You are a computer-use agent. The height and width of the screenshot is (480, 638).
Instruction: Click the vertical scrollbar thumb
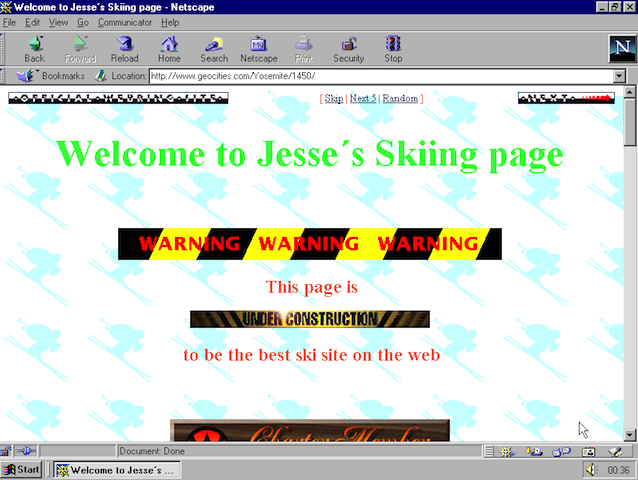click(629, 122)
